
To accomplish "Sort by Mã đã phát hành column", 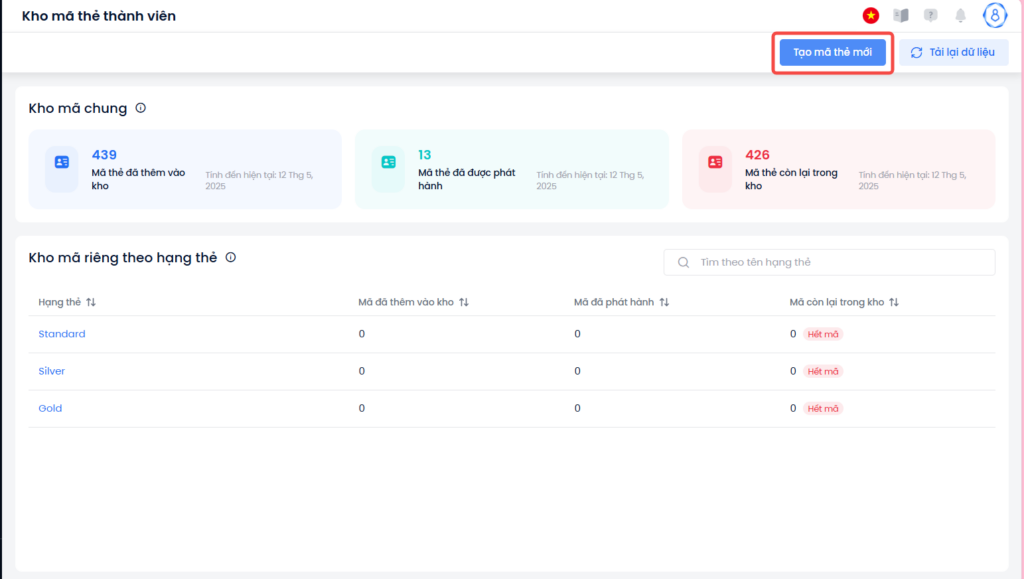I will pos(664,302).
